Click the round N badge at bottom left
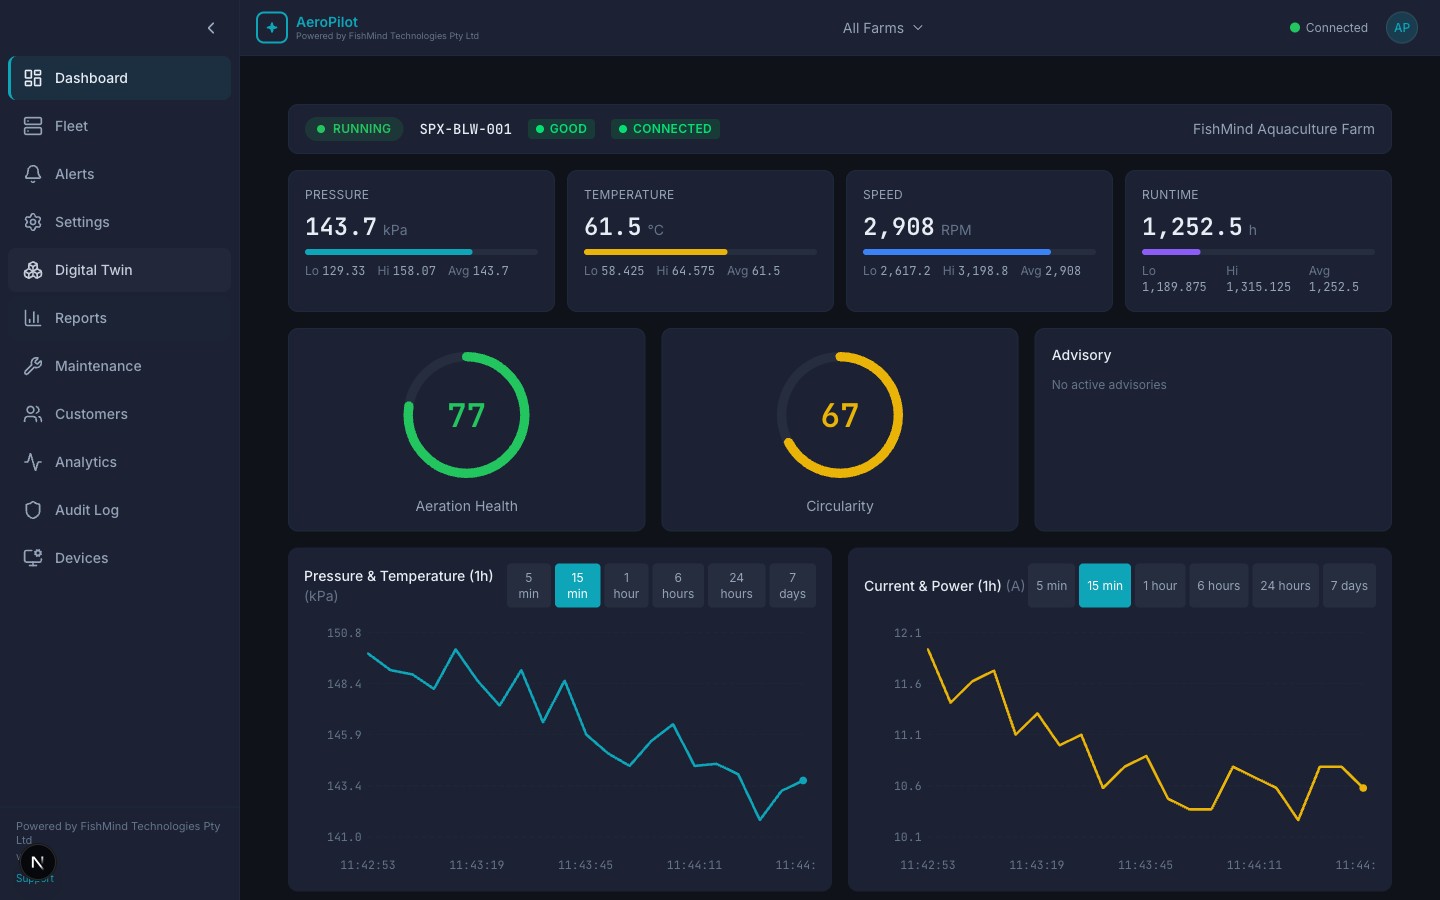Screen dimensions: 1440x900 [38, 862]
